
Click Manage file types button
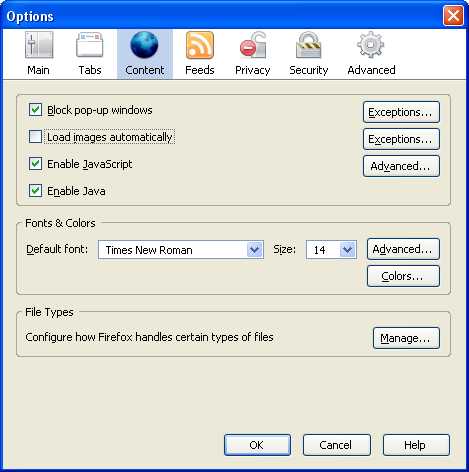406,338
